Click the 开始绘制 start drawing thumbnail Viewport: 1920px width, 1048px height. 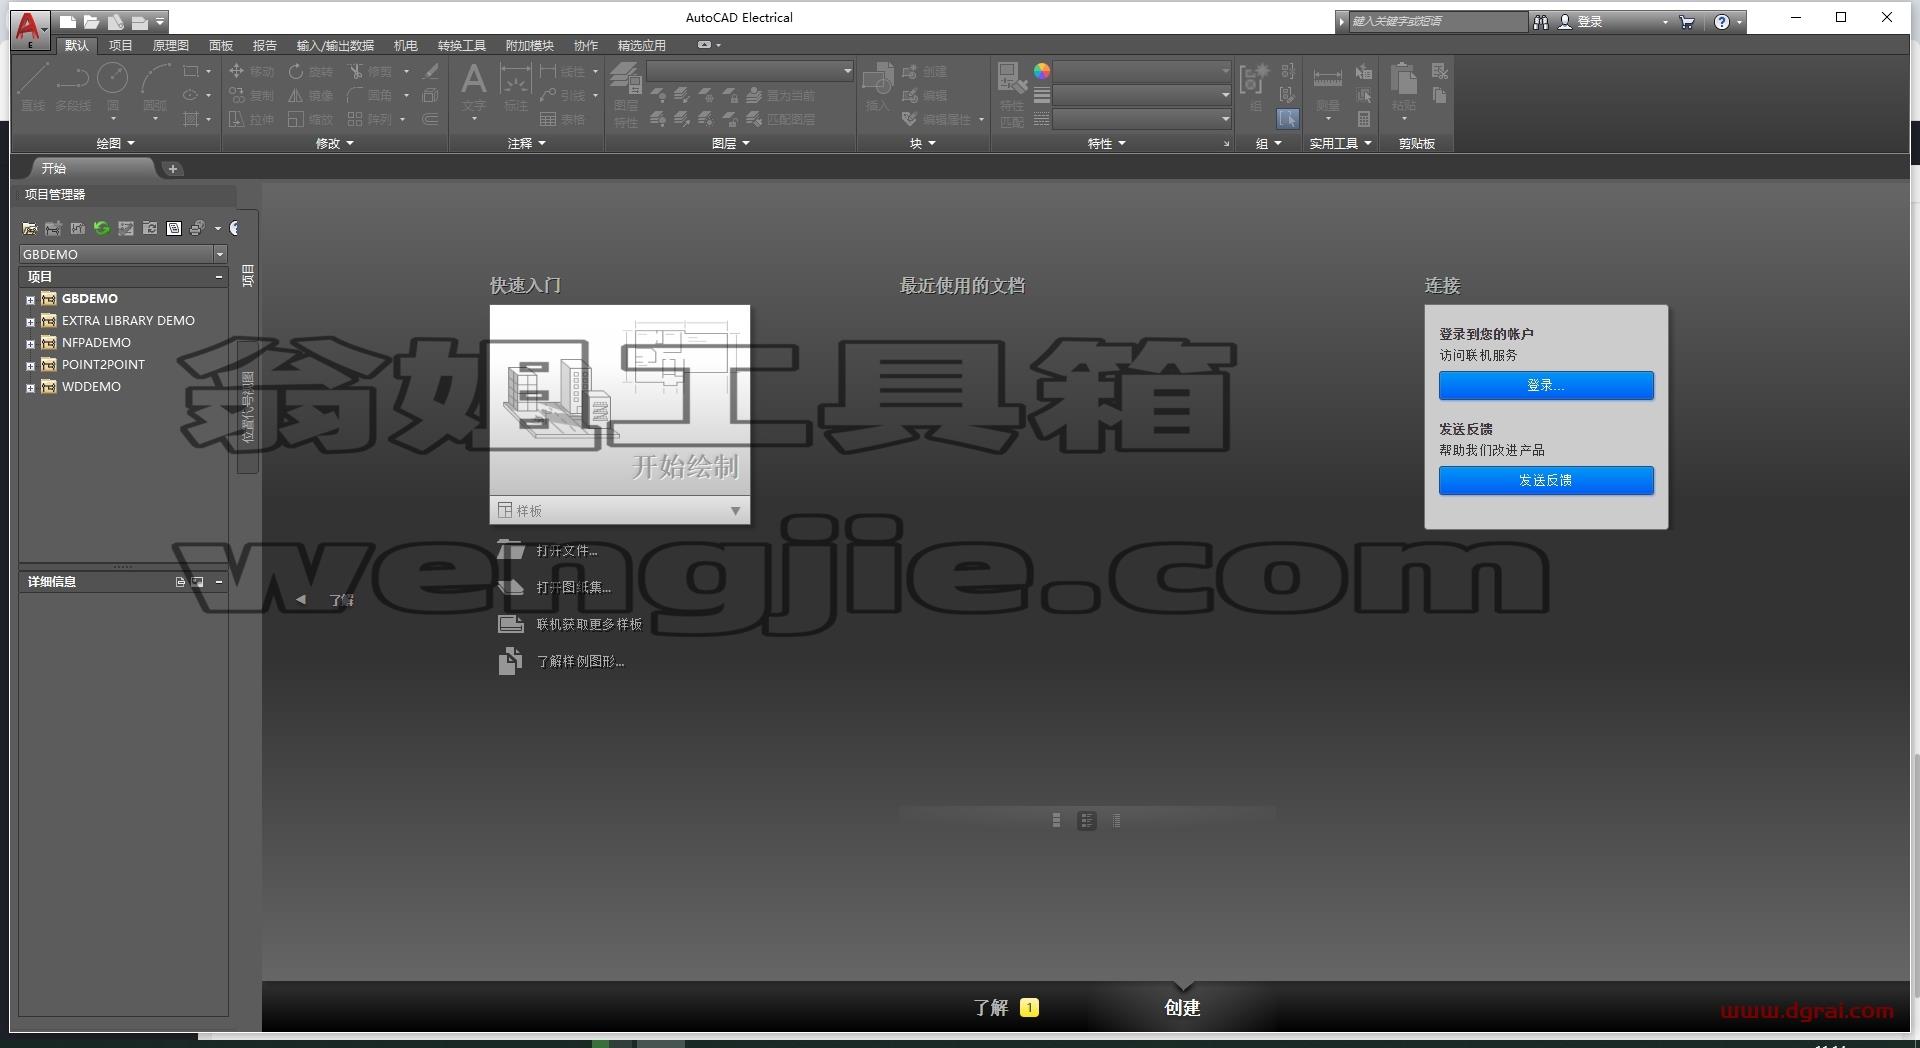point(620,400)
